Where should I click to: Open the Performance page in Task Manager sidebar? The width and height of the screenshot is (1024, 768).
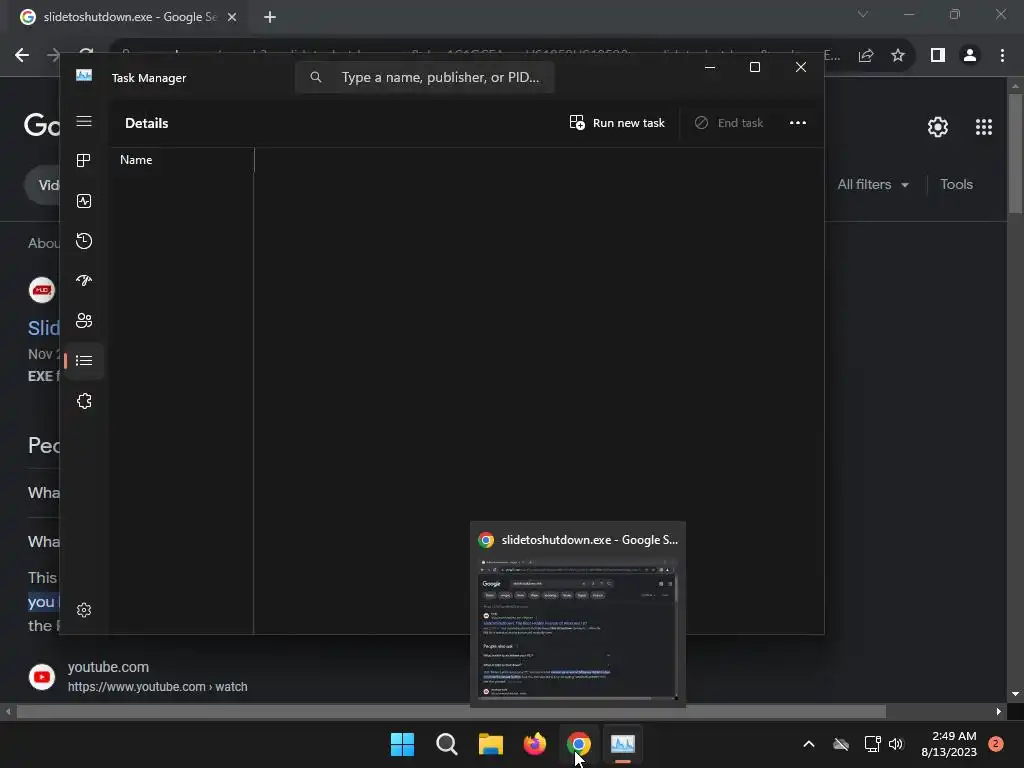click(84, 201)
